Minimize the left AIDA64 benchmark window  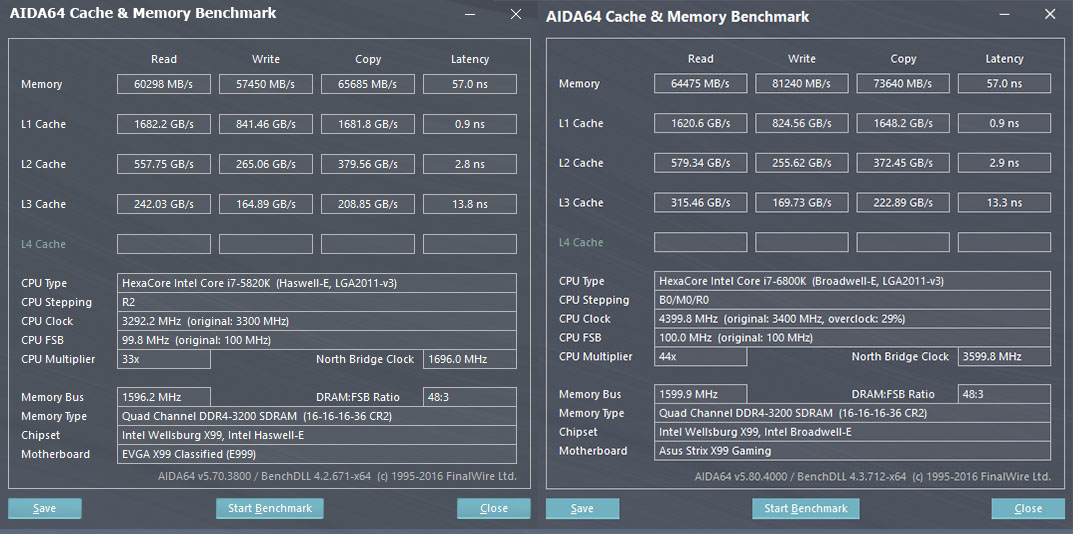(471, 14)
